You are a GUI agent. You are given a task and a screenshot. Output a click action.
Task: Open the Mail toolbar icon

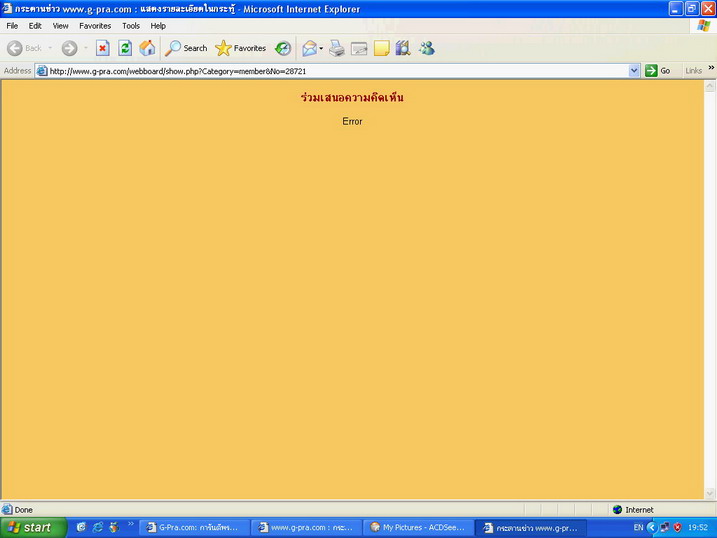coord(309,48)
